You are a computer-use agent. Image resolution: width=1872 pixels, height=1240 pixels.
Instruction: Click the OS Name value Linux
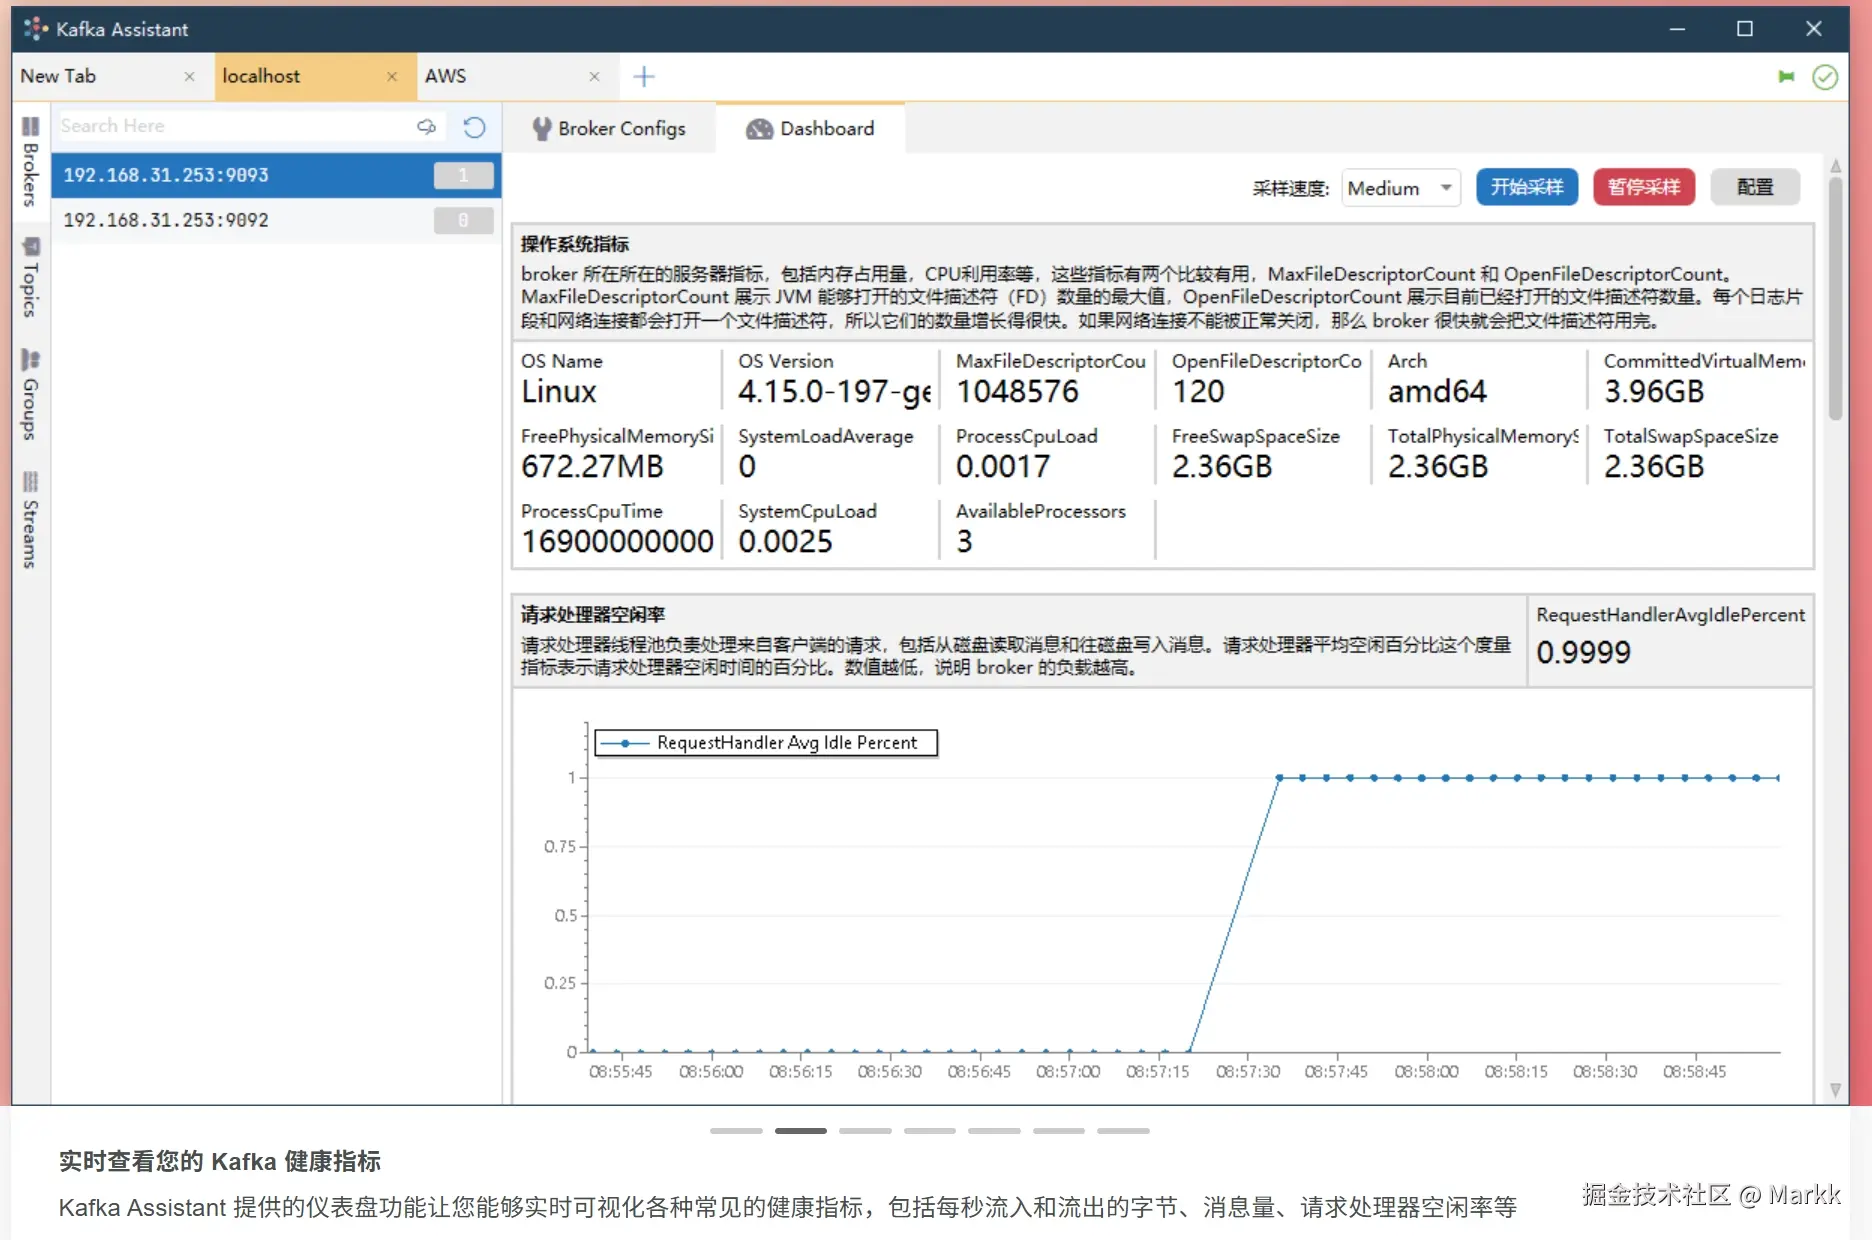(x=559, y=392)
